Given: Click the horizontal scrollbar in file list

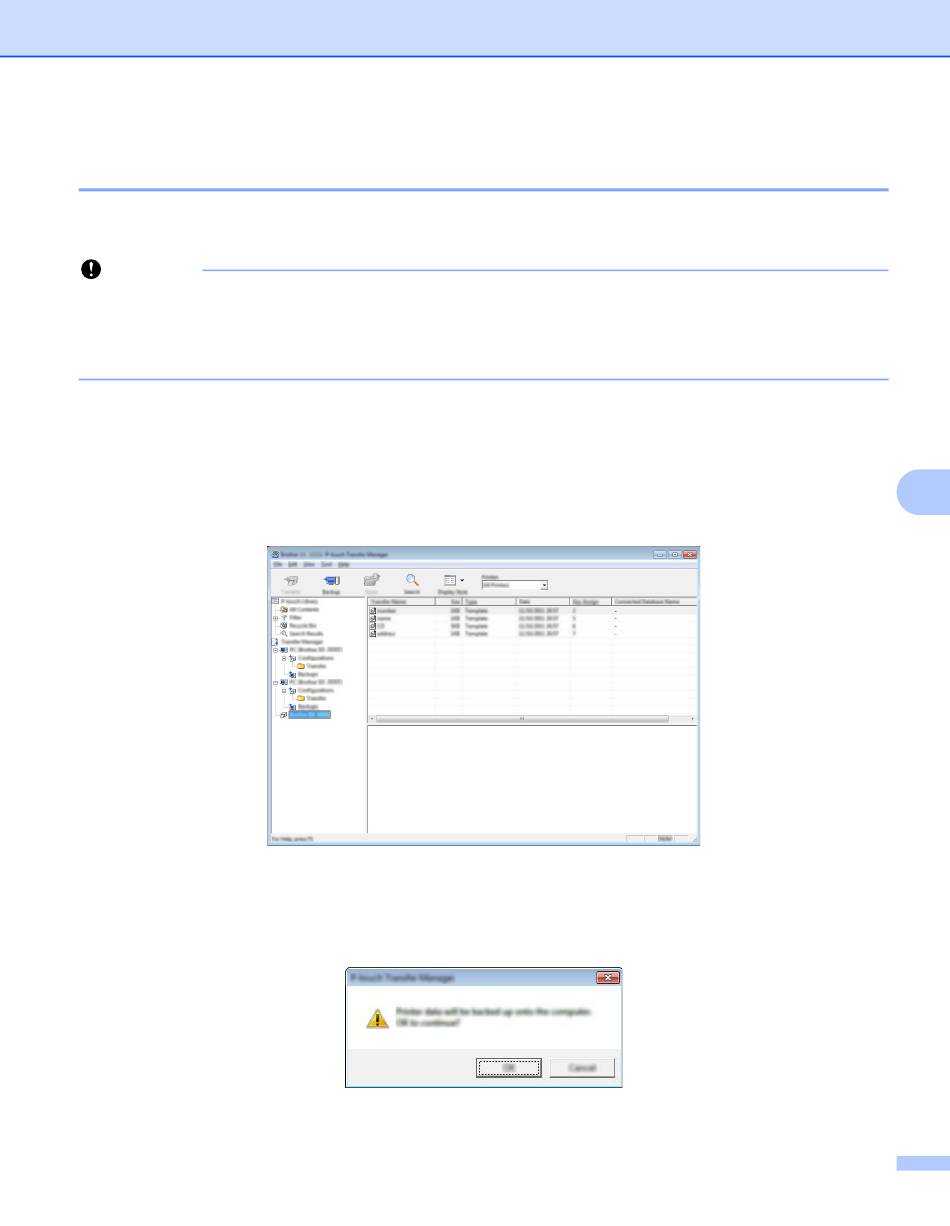Looking at the screenshot, I should 521,719.
